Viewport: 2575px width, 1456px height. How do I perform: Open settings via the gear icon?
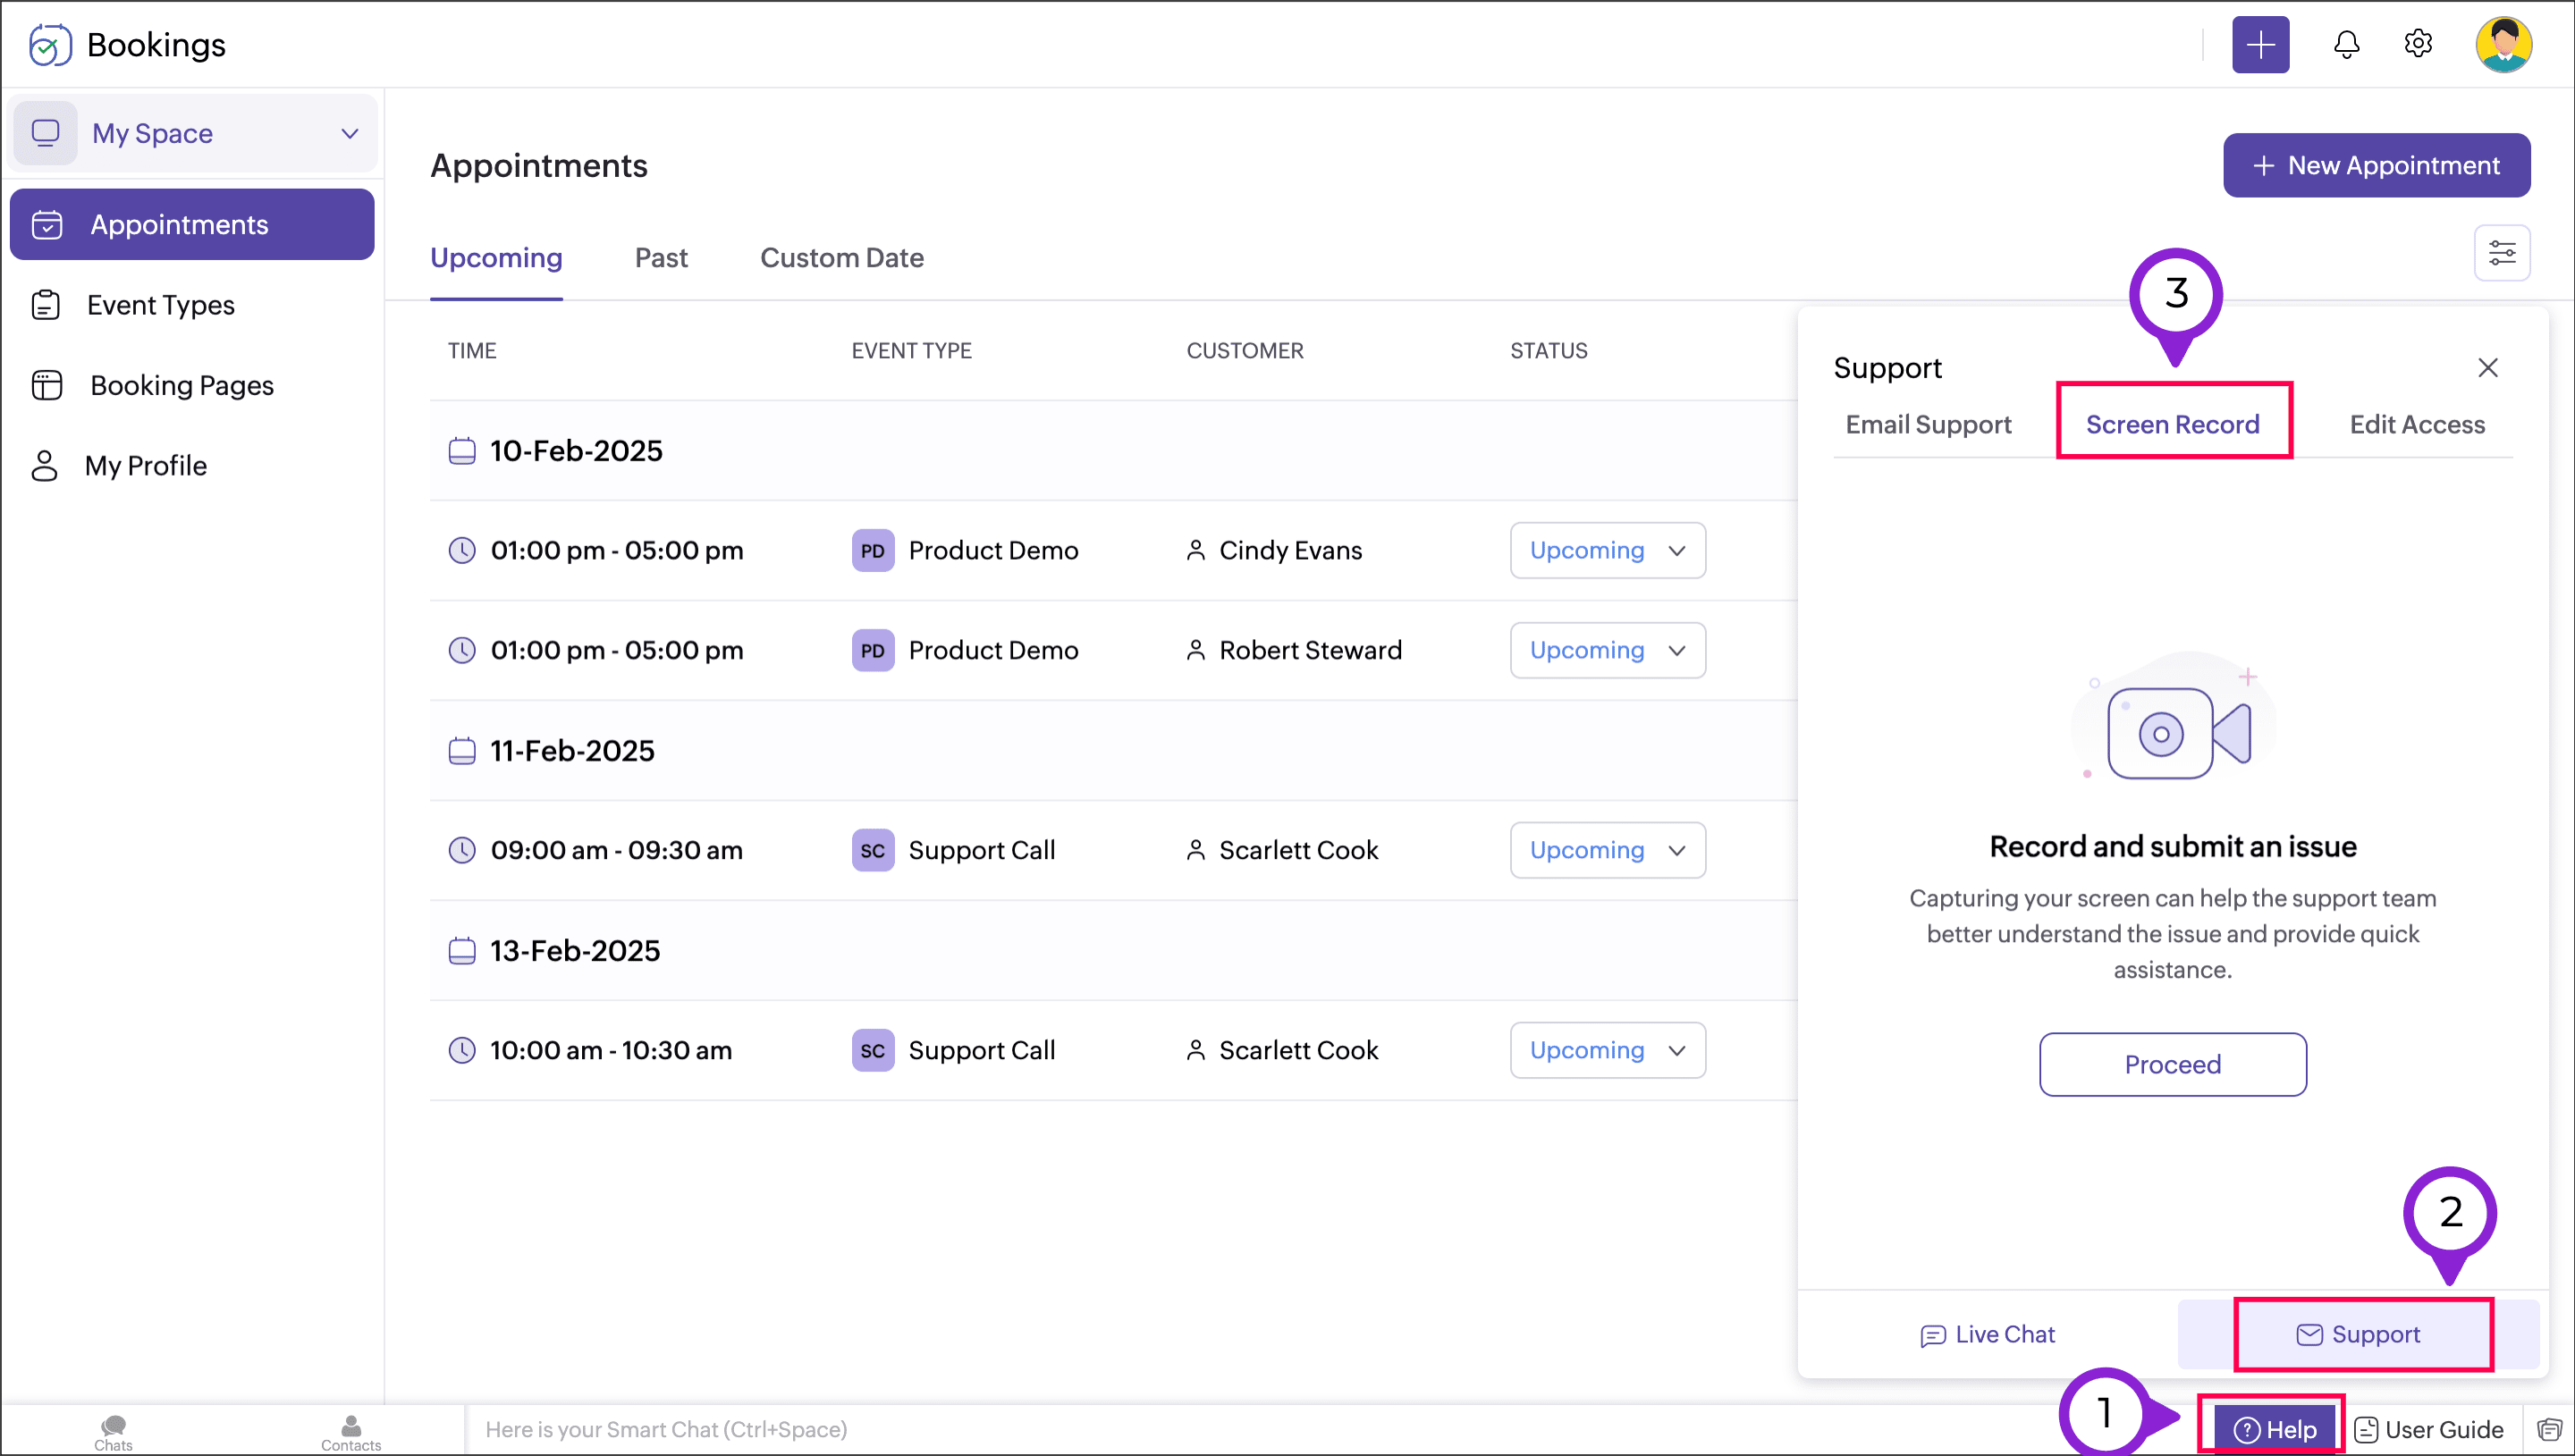[x=2418, y=44]
